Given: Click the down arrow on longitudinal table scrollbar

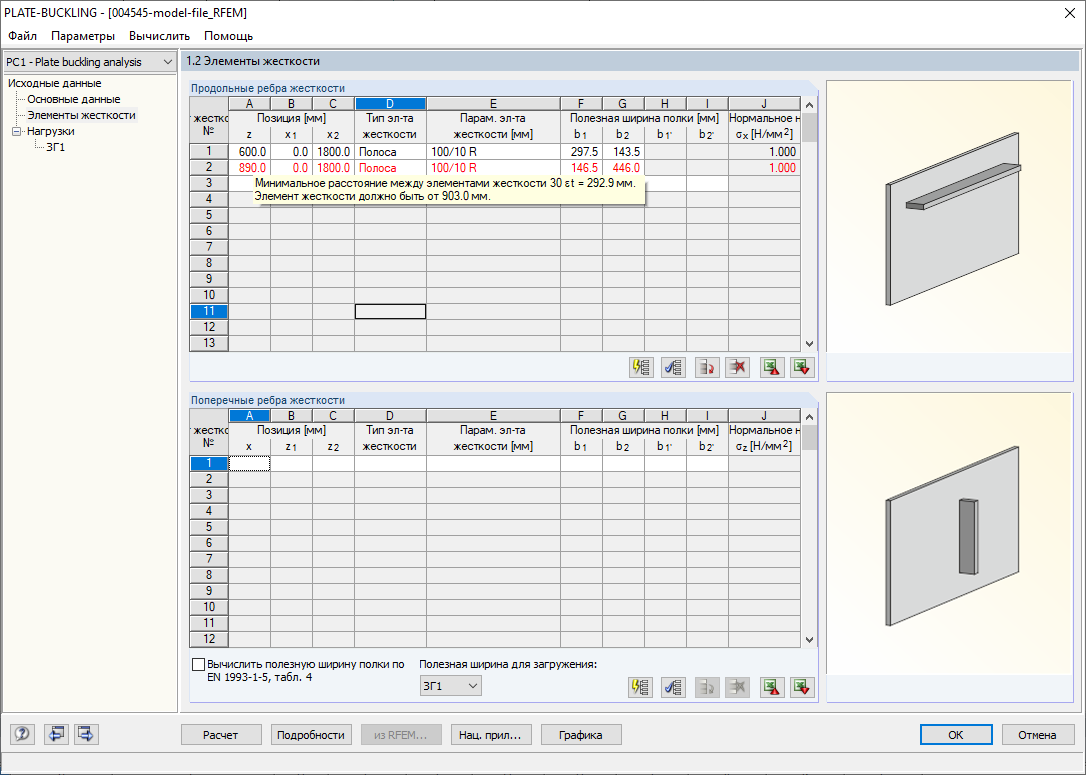Looking at the screenshot, I should coord(809,344).
